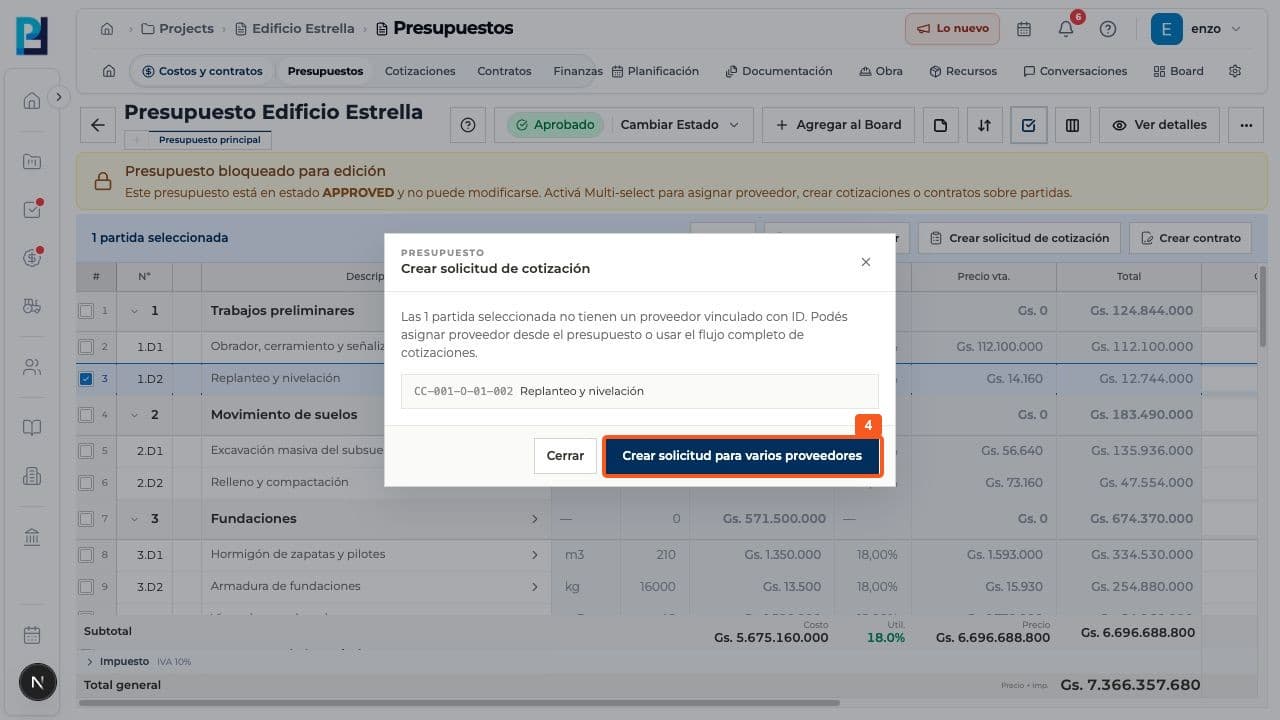
Task: Click the company logo at top left
Action: [32, 35]
